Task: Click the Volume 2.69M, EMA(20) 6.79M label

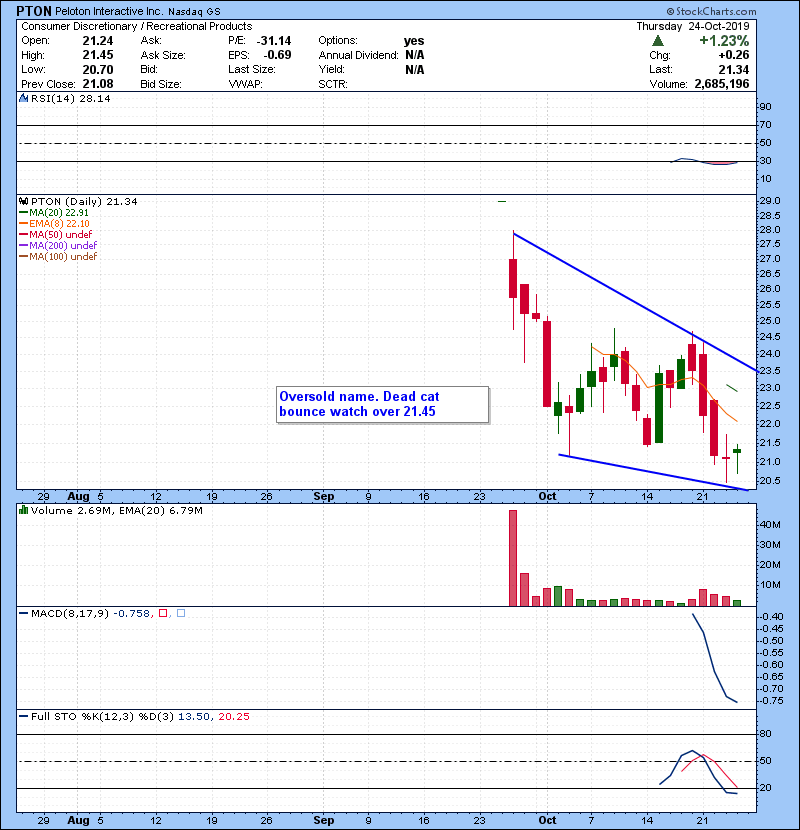Action: pos(116,511)
